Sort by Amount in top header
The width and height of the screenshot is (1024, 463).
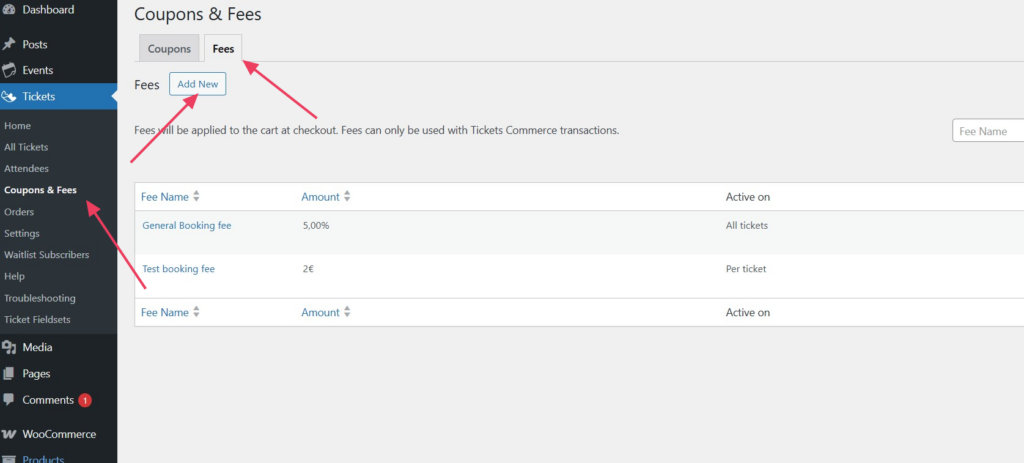point(347,197)
